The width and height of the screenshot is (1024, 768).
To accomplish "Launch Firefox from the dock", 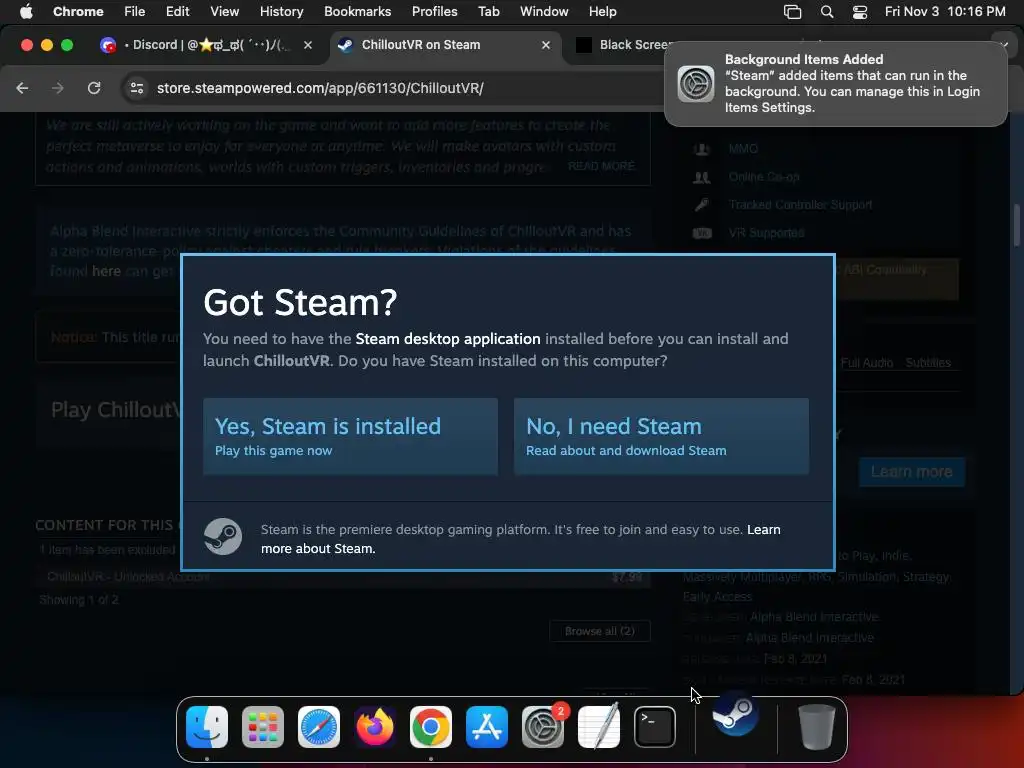I will 375,727.
